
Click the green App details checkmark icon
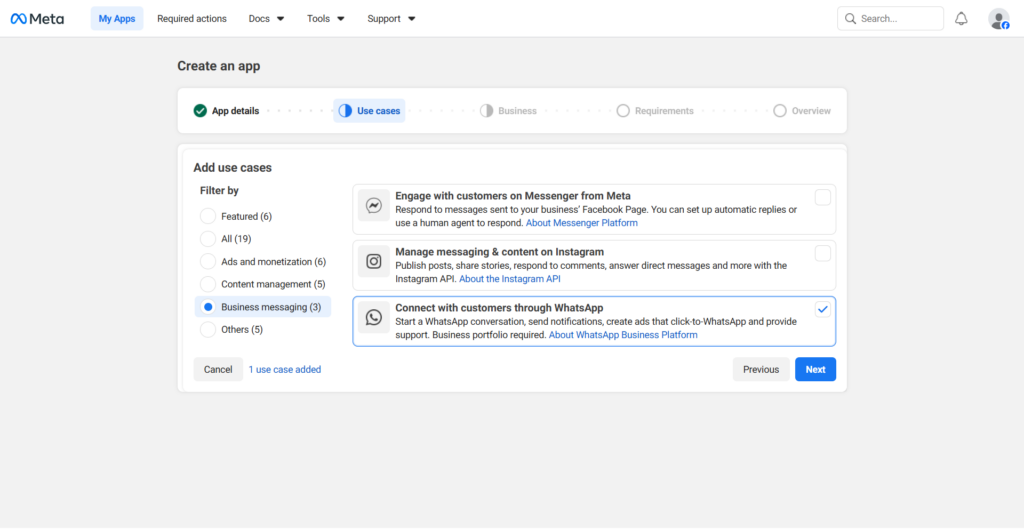[200, 111]
